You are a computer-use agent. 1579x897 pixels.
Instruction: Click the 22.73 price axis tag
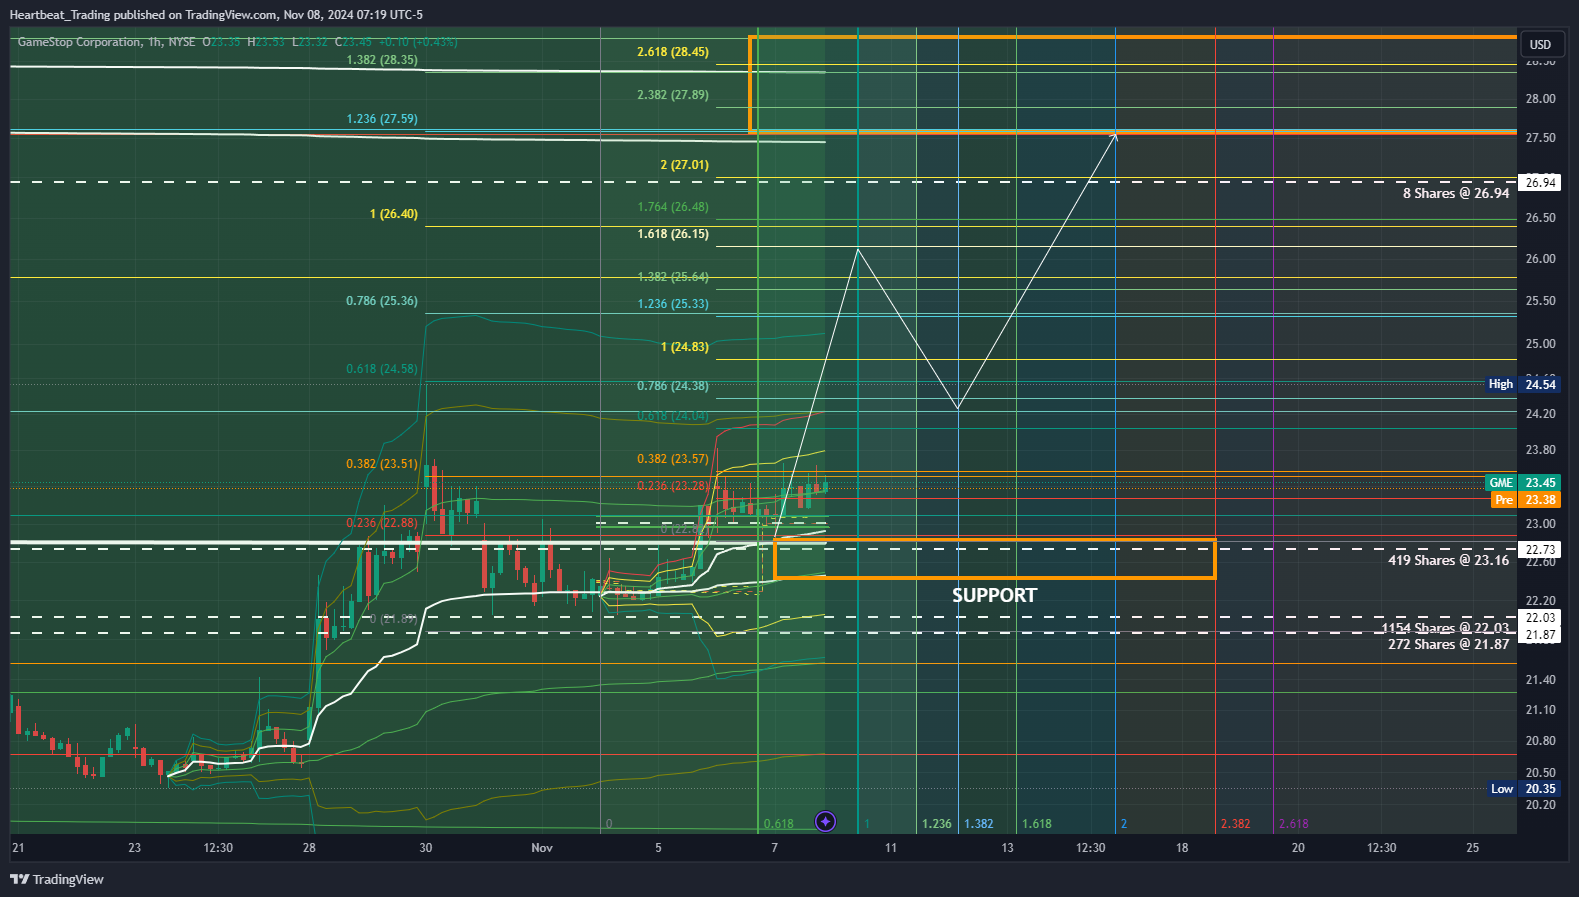coord(1540,550)
